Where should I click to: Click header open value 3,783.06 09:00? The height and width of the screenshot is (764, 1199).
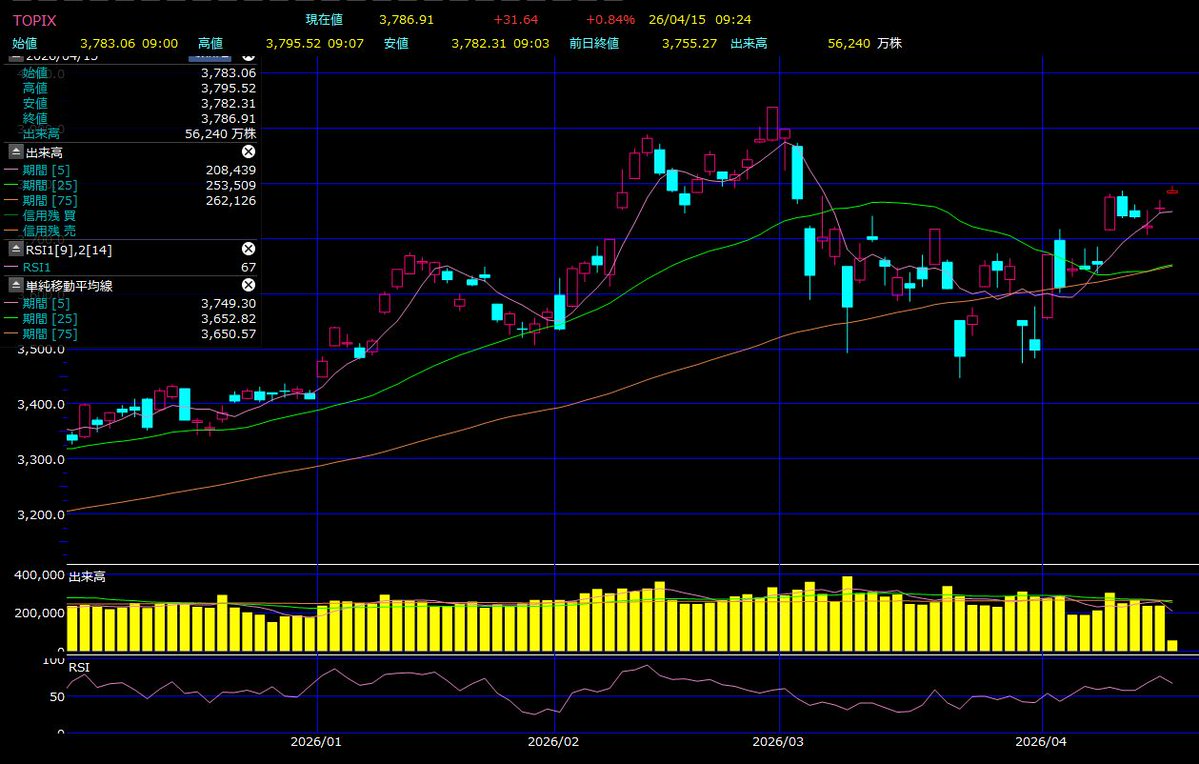pos(128,44)
